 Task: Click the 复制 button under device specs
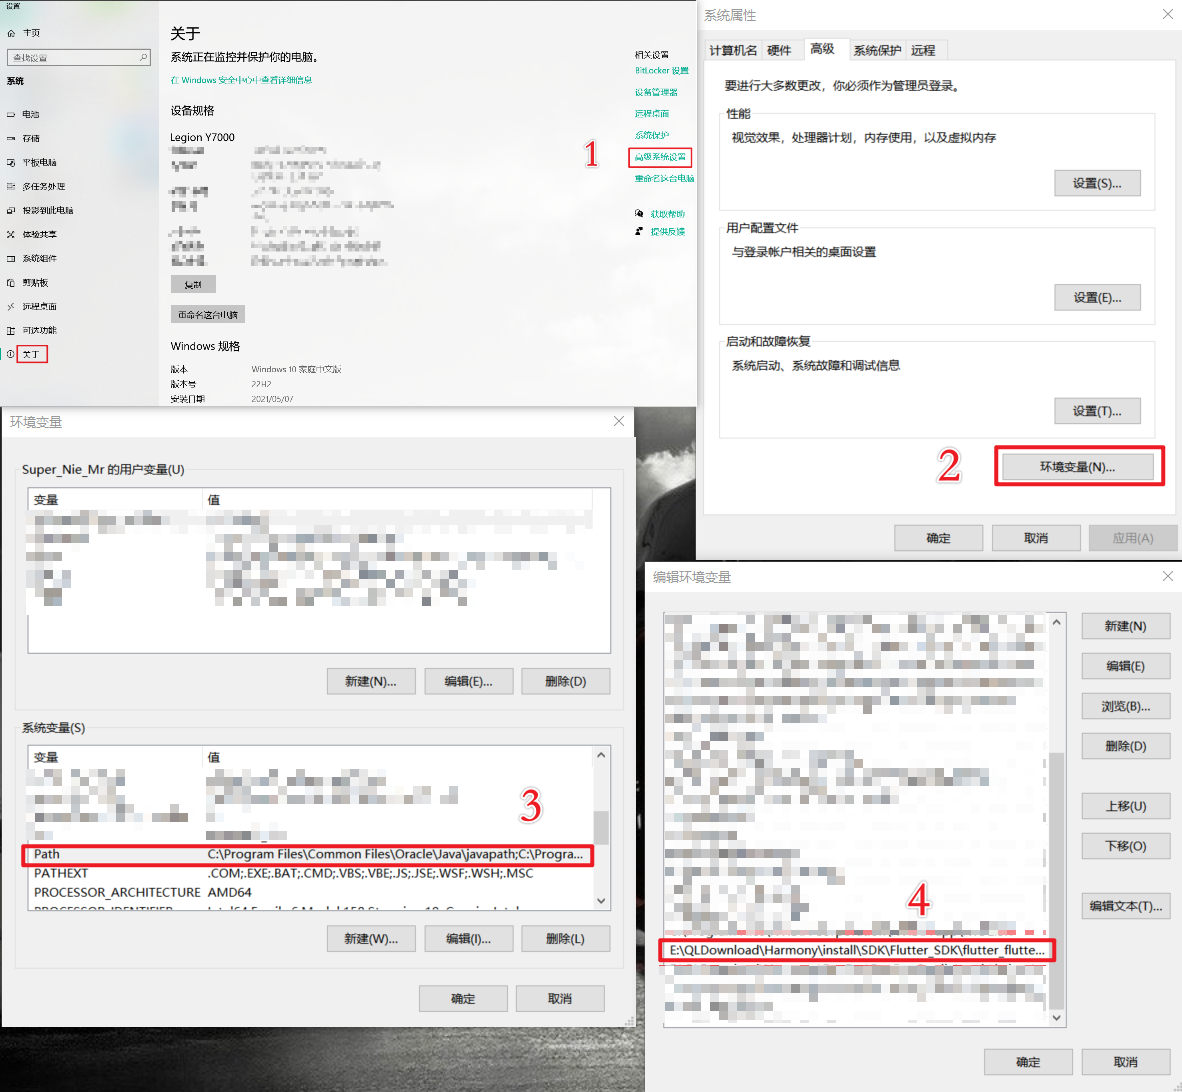coord(193,284)
